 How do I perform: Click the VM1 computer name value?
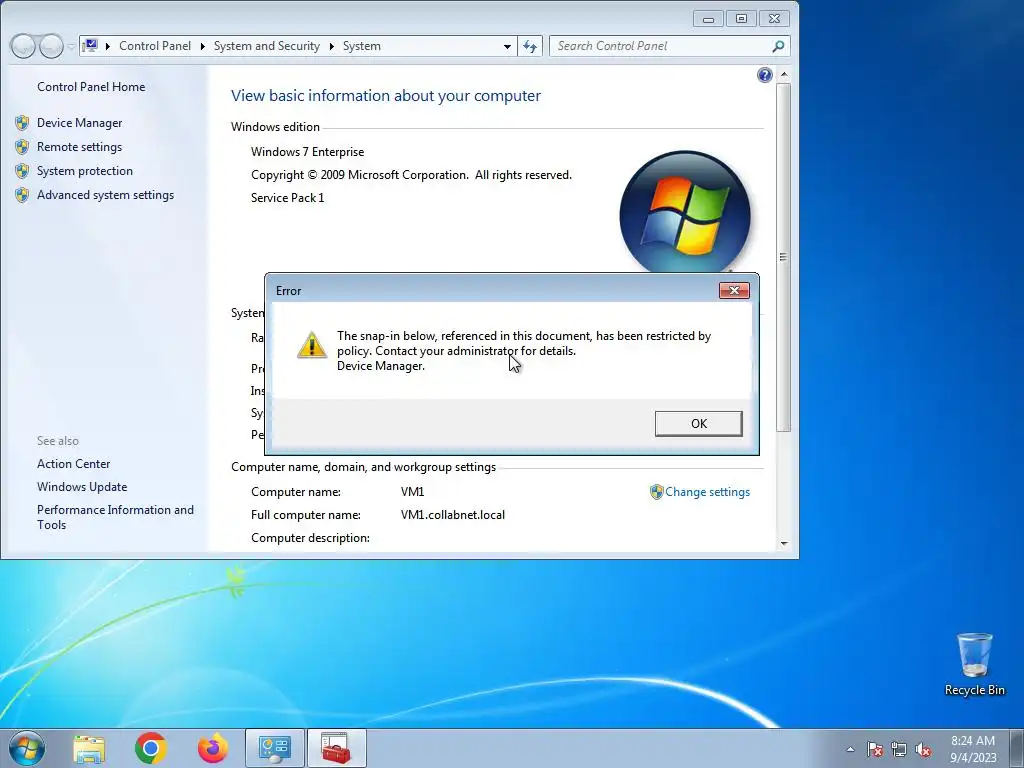[413, 492]
